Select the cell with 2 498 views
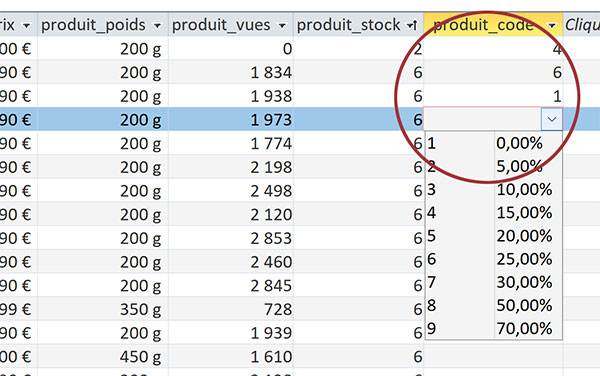This screenshot has height=376, width=600. (x=231, y=191)
